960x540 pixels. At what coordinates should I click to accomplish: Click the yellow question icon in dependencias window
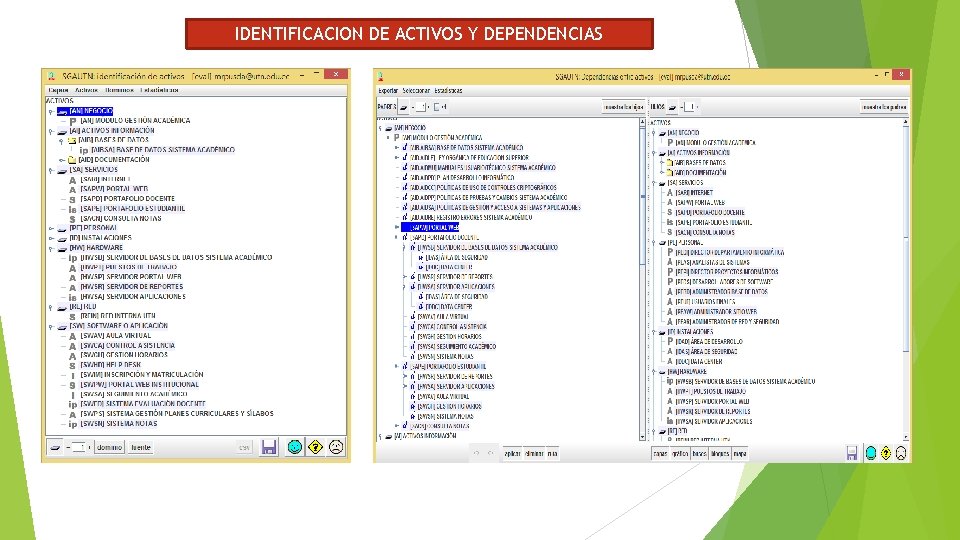[886, 453]
